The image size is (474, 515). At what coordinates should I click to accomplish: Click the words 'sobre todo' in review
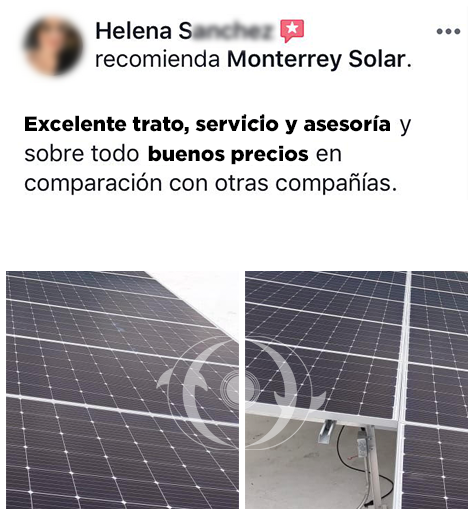[82, 154]
